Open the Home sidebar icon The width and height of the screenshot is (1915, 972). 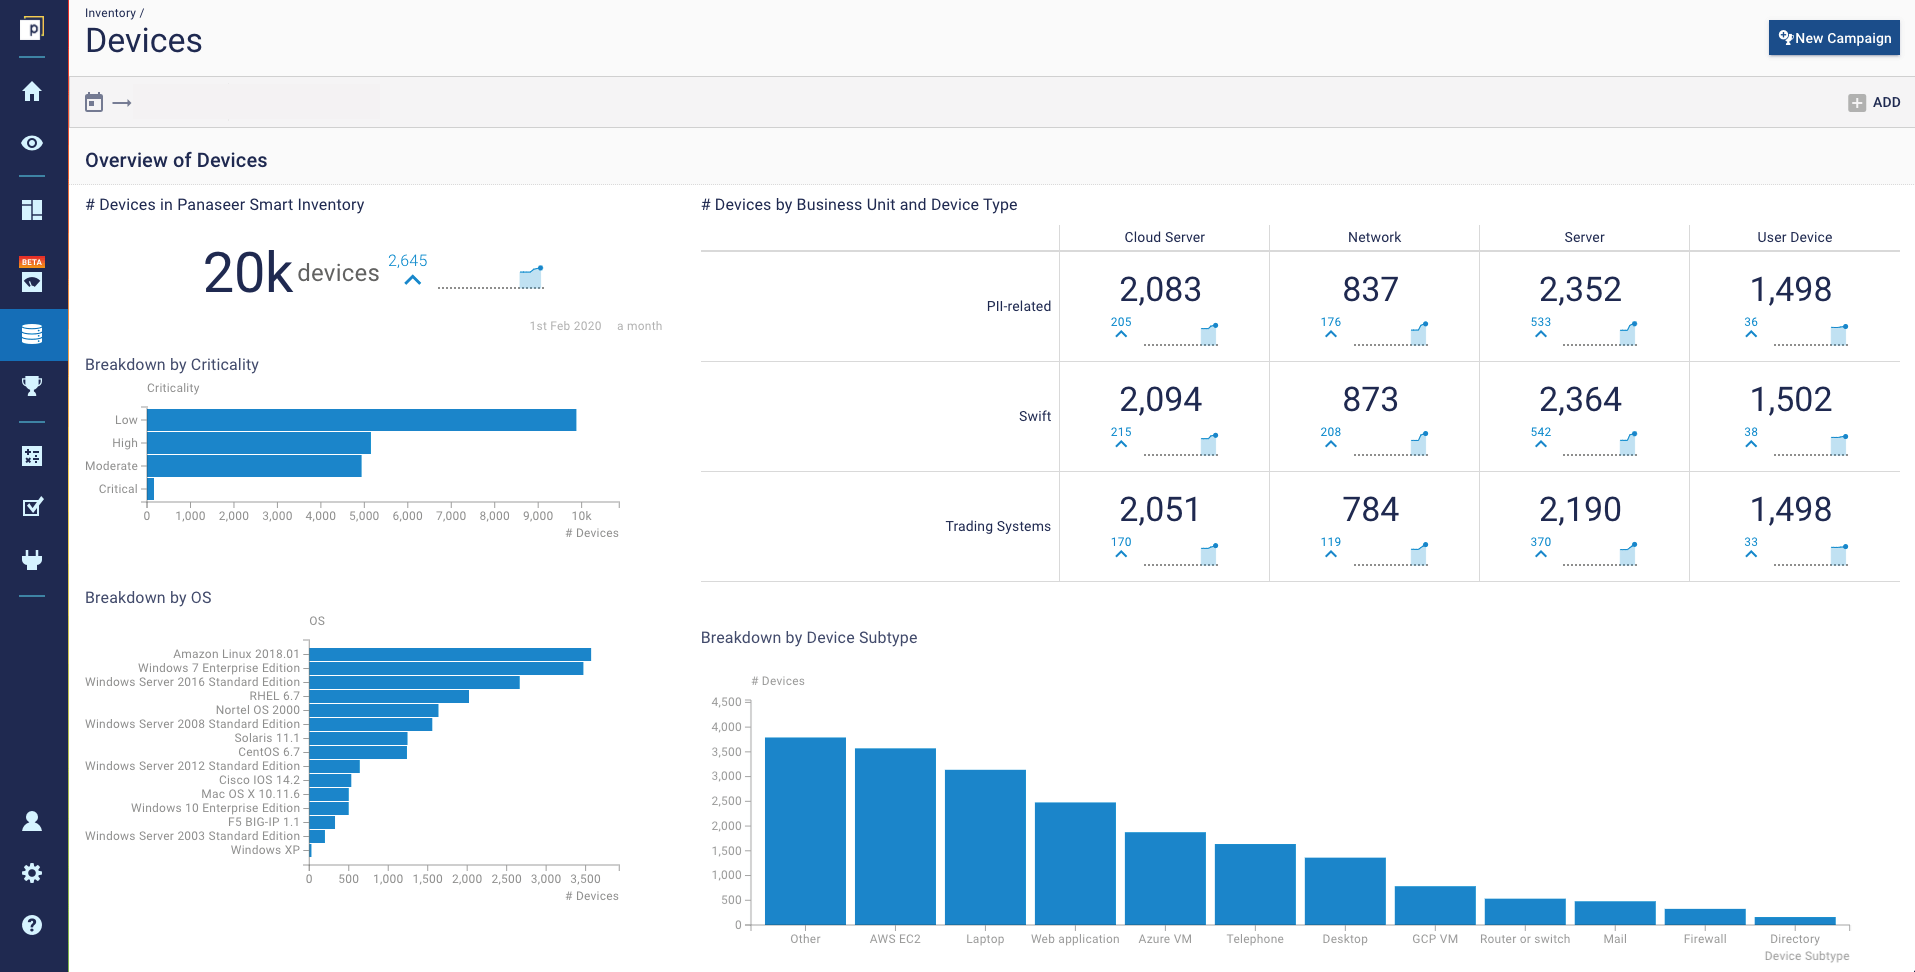[32, 91]
